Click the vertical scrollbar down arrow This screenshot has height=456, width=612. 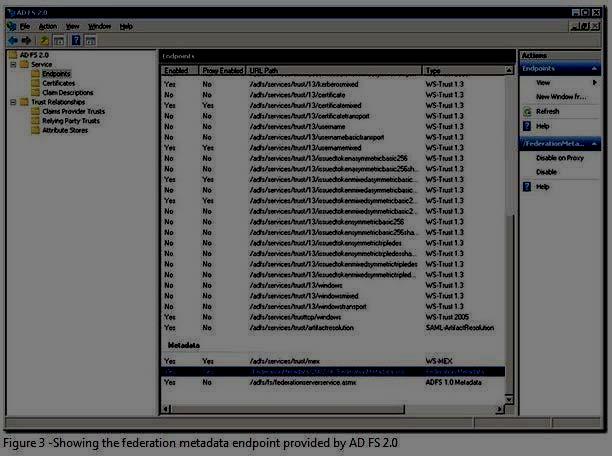(x=509, y=399)
